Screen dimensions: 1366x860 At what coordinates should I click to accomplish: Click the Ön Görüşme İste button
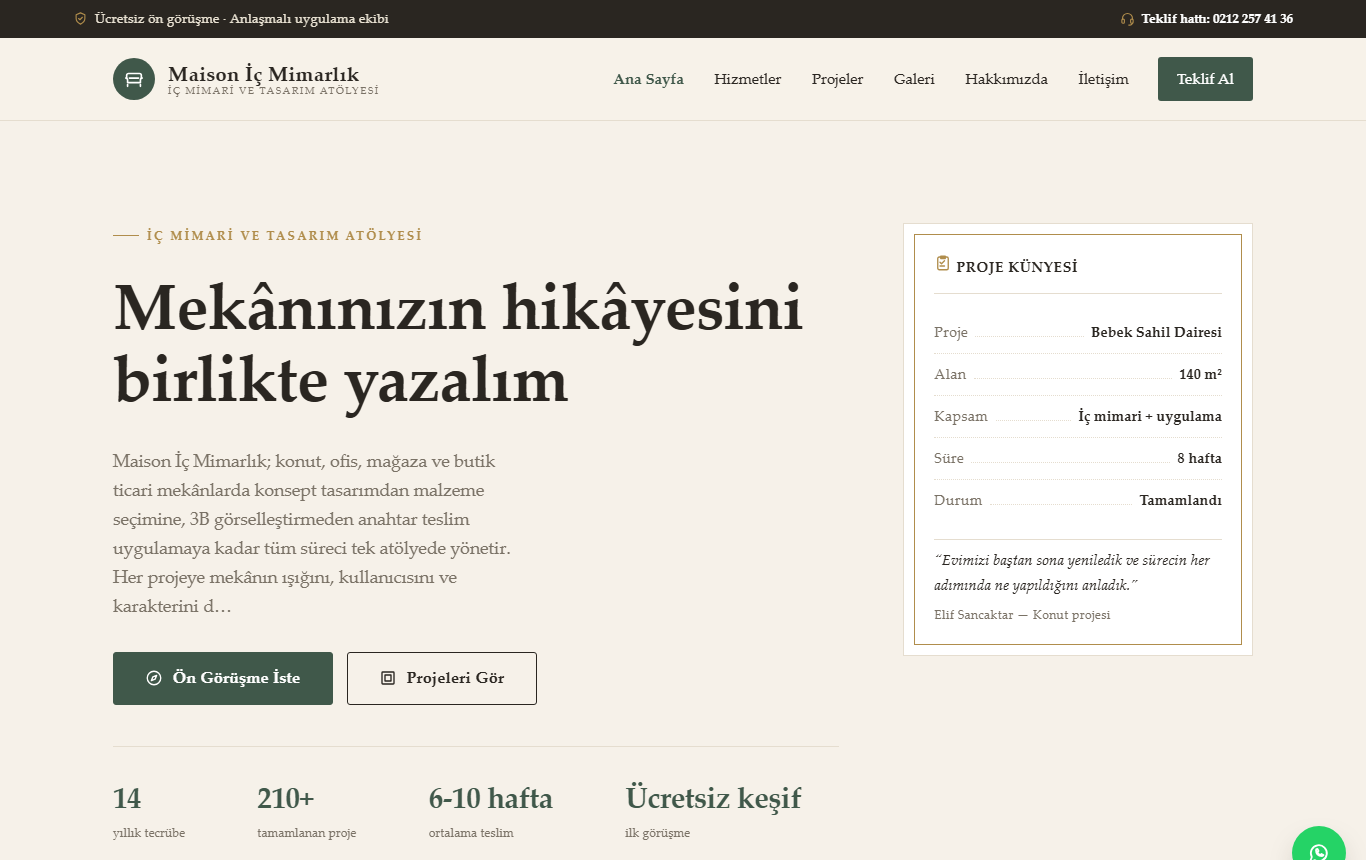[223, 678]
